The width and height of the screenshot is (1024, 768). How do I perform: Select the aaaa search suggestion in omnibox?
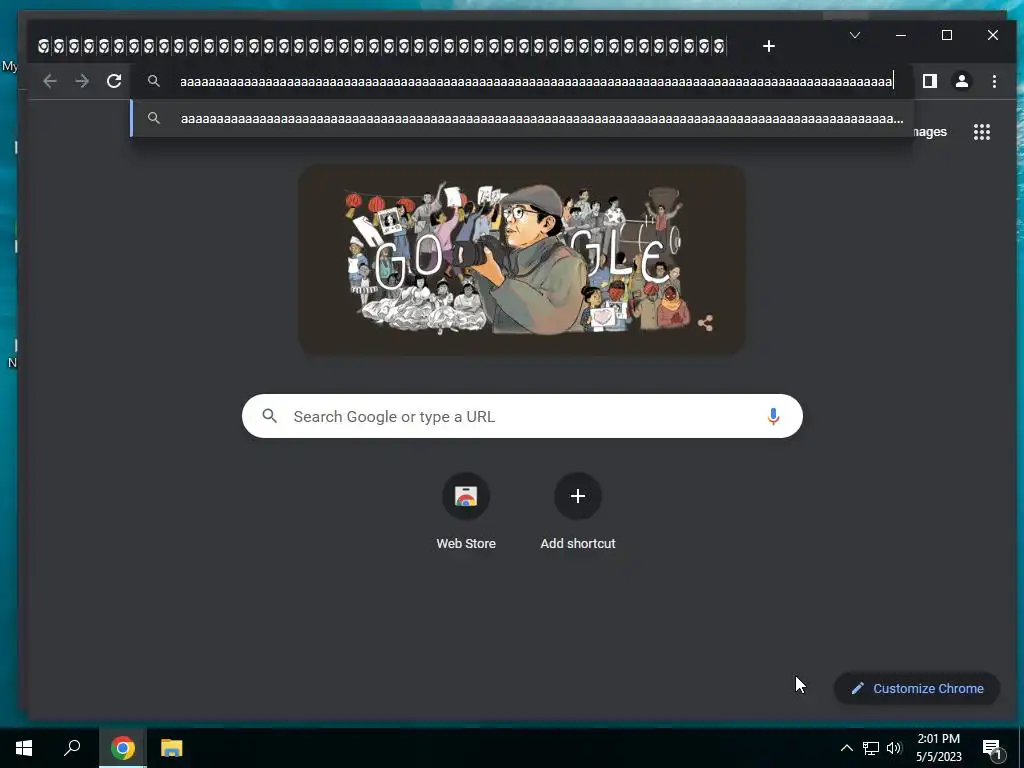coord(522,118)
